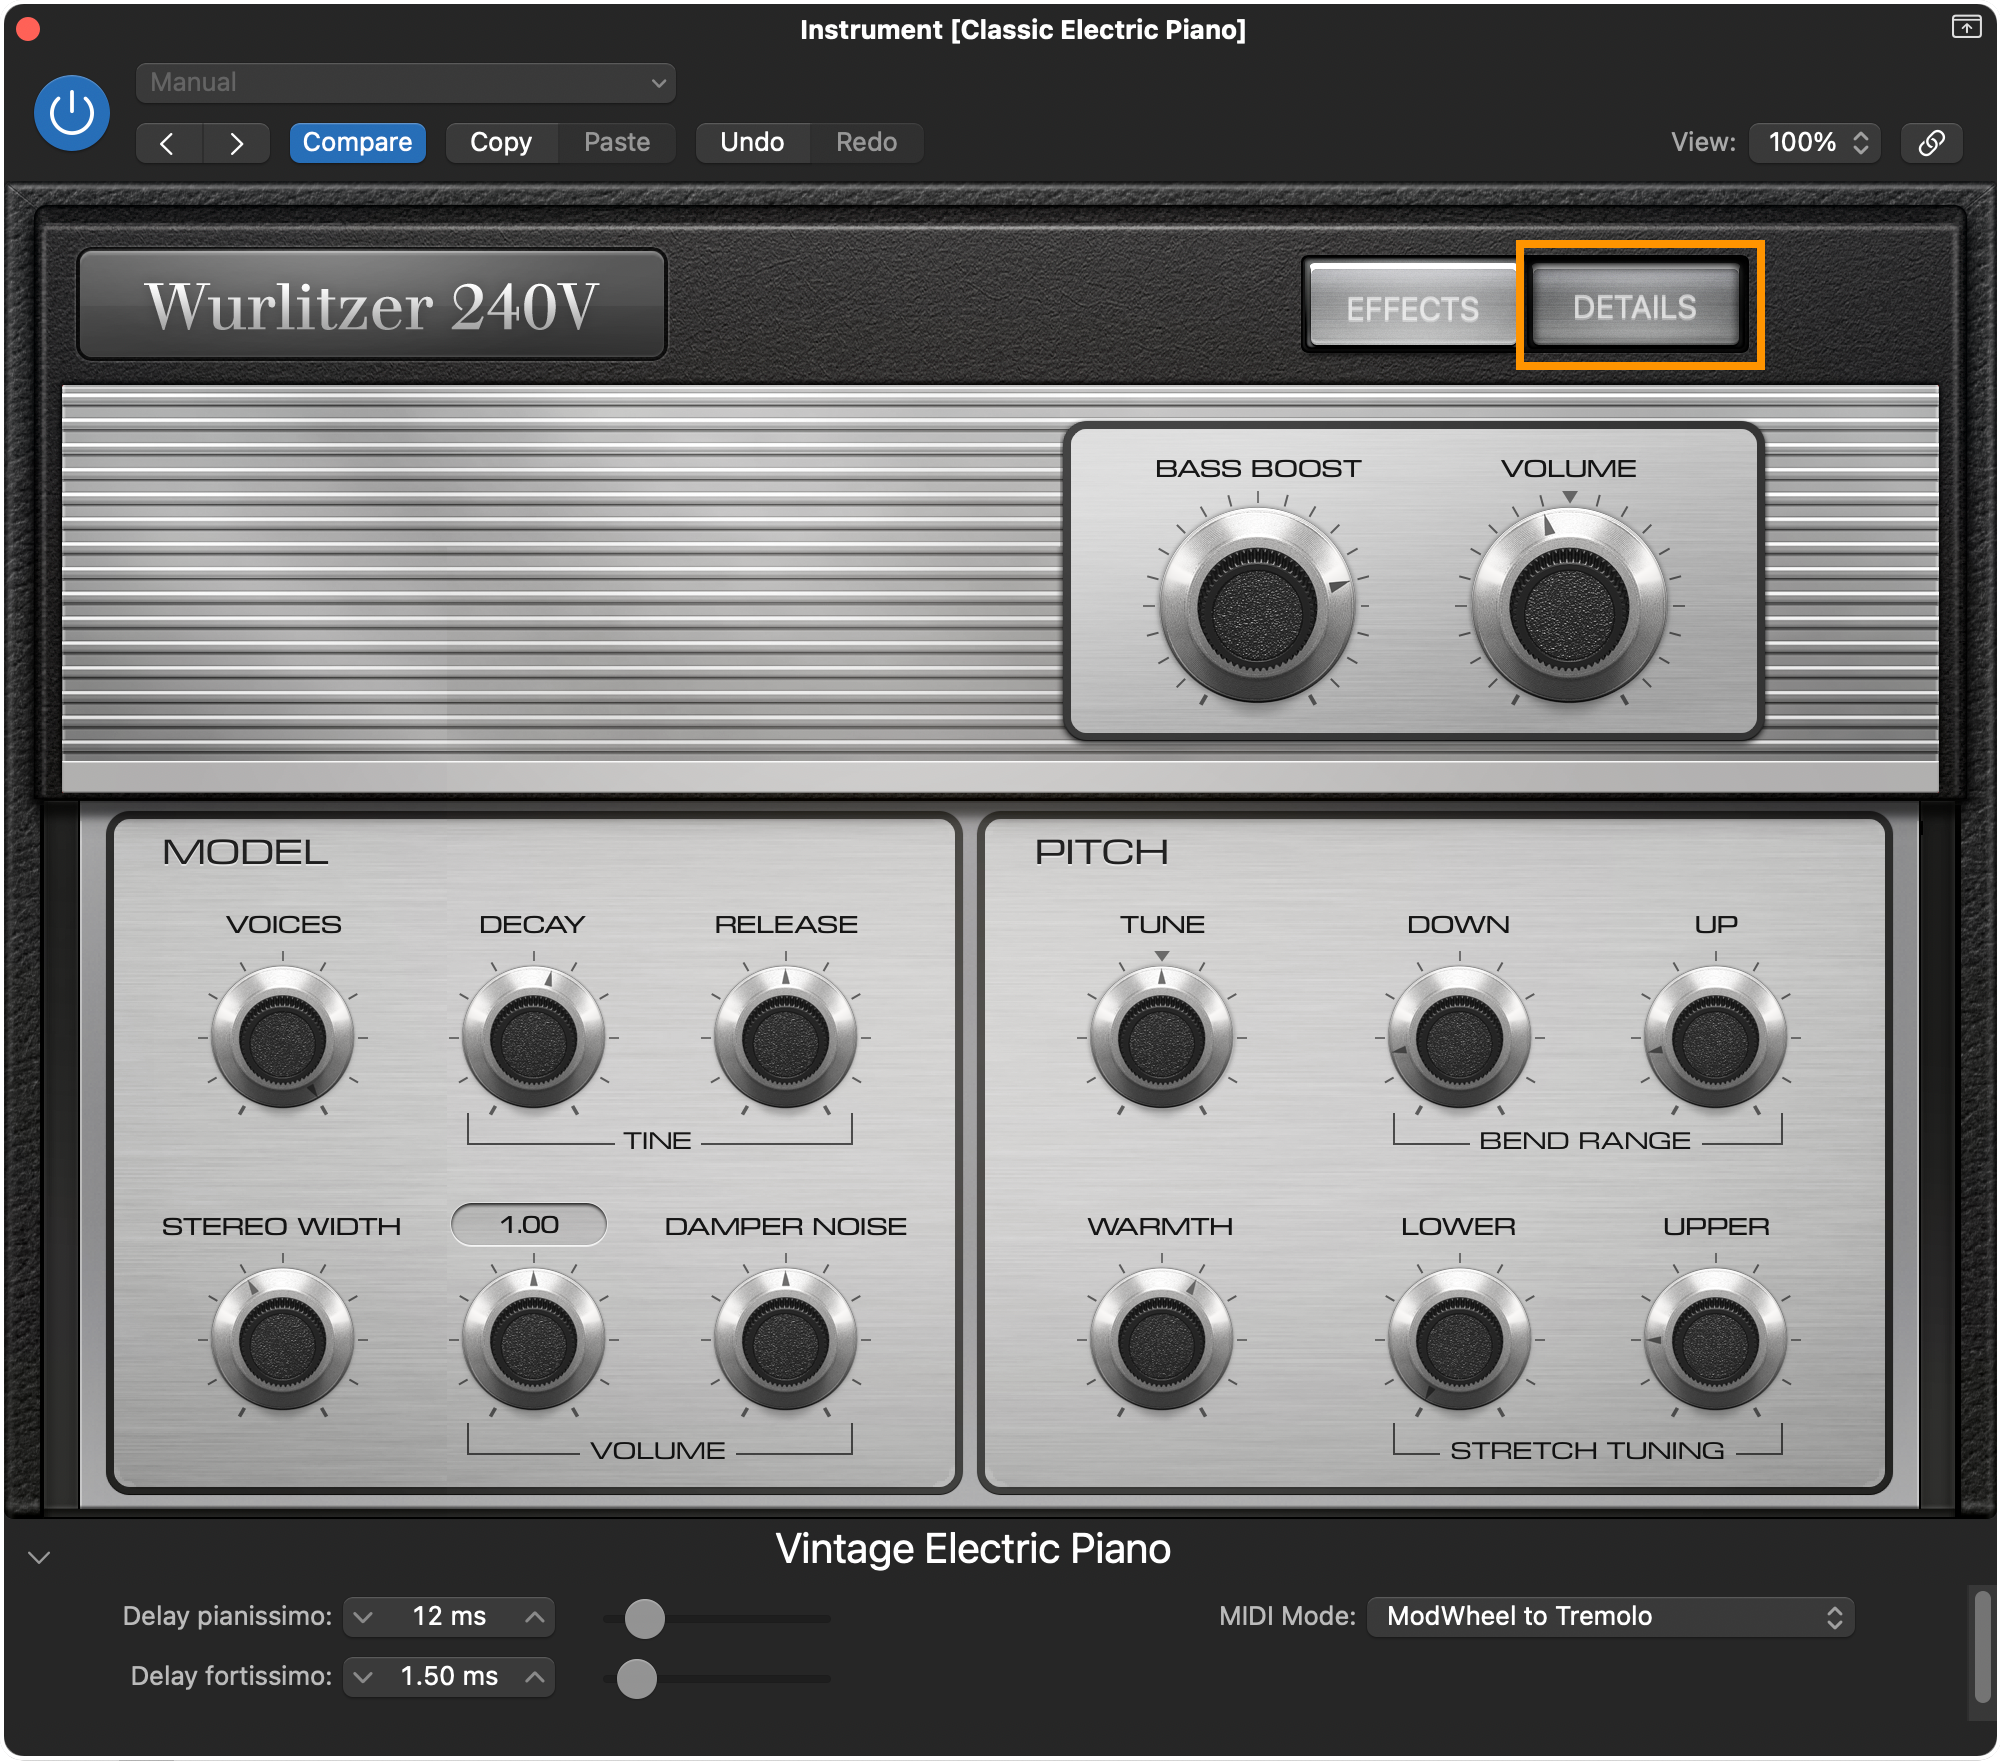Click the stretch tuning LOWER knob
This screenshot has height=1762, width=2000.
pos(1459,1340)
